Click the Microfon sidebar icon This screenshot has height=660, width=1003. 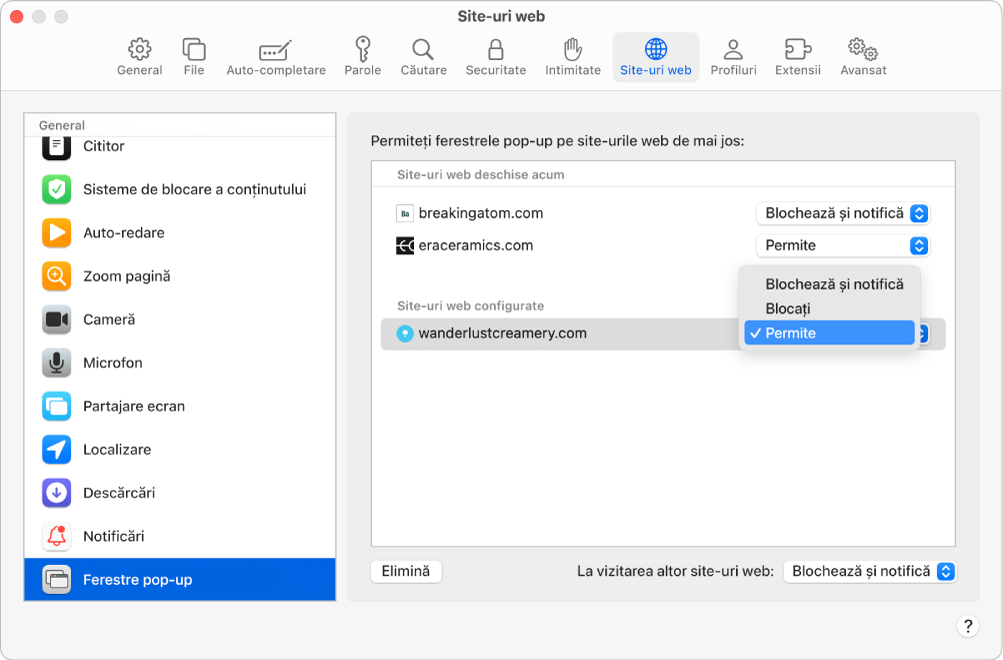(56, 363)
